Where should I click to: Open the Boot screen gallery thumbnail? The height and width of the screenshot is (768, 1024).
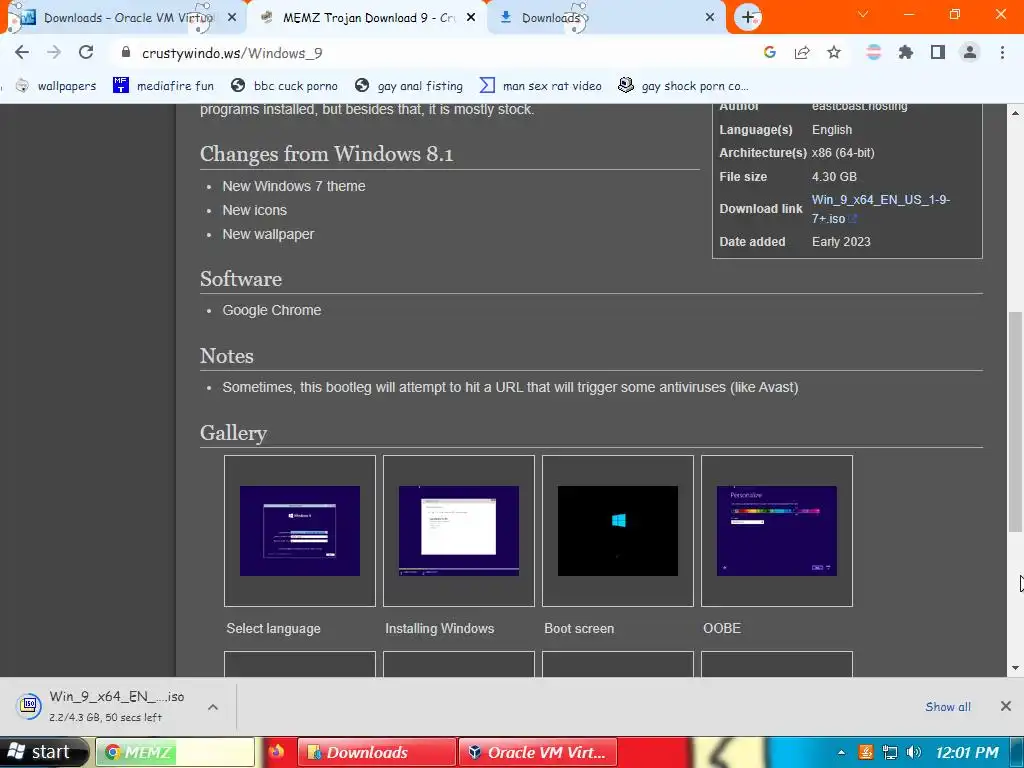[618, 531]
